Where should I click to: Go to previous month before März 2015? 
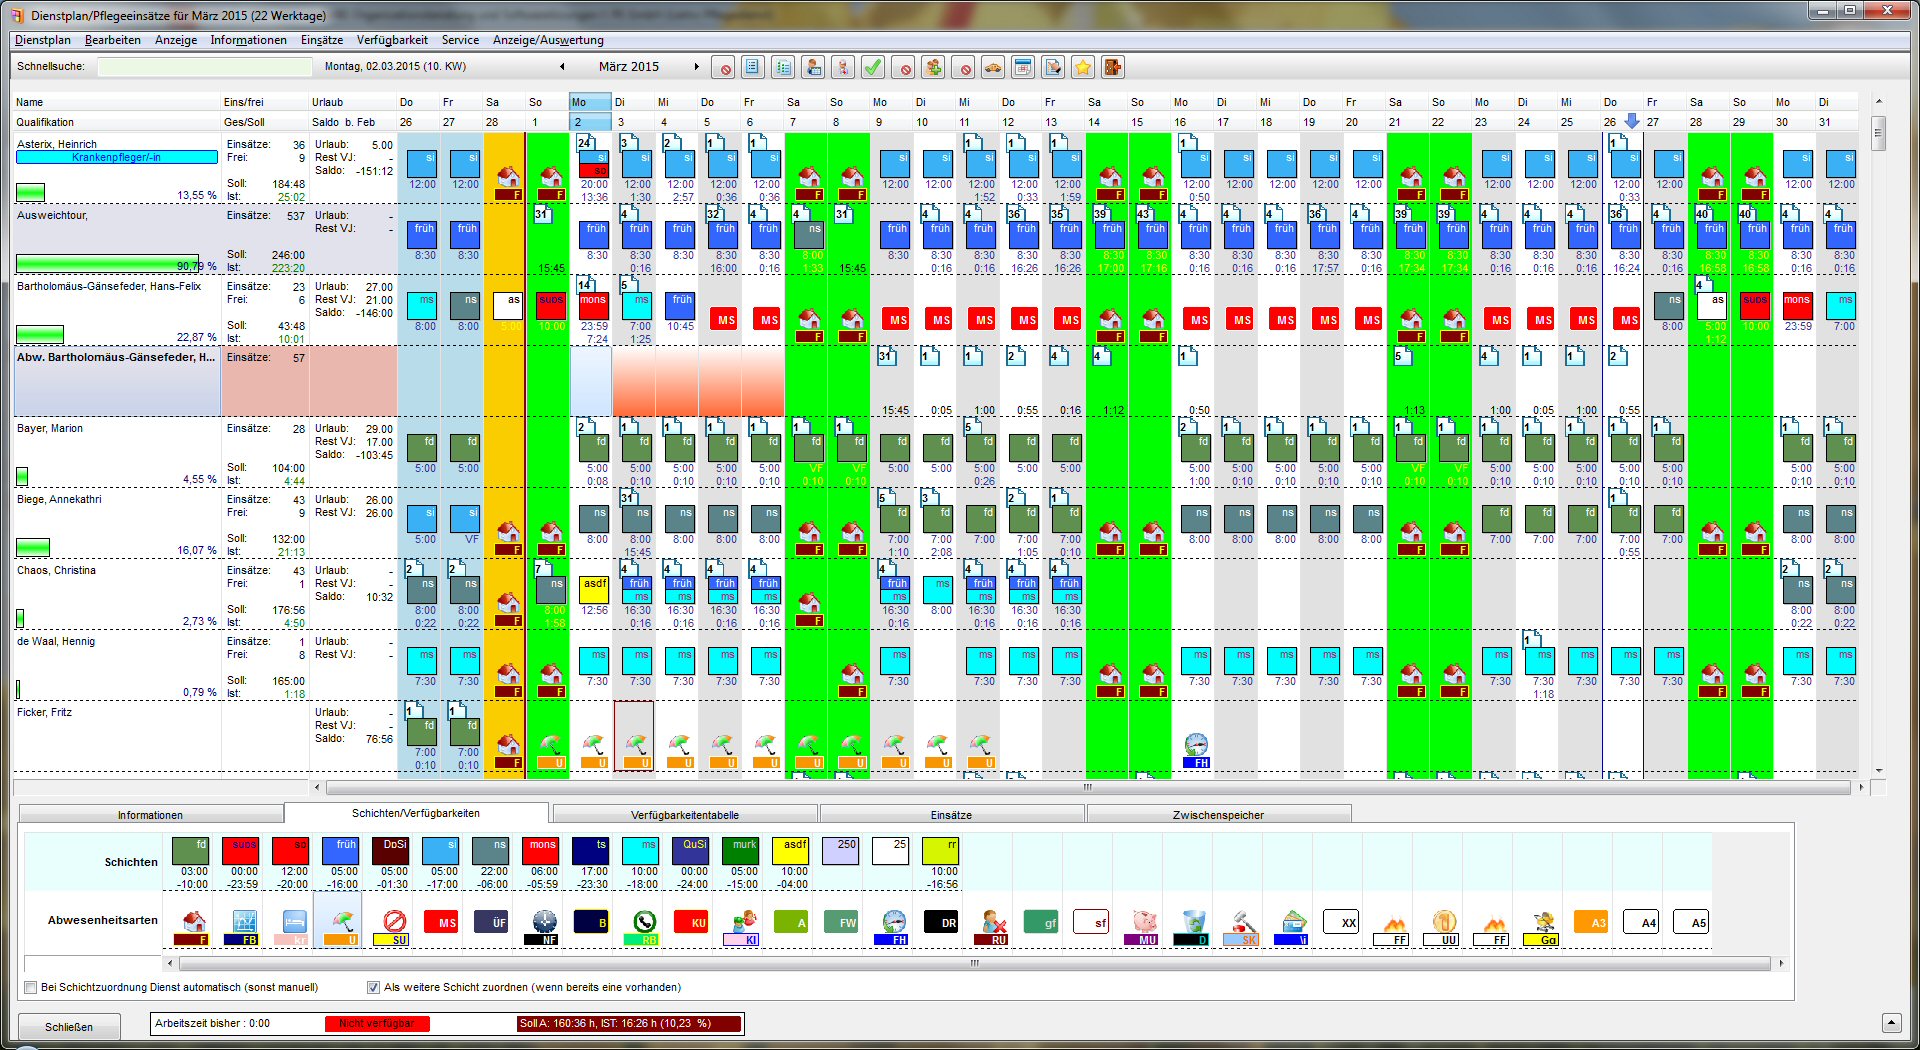[562, 67]
